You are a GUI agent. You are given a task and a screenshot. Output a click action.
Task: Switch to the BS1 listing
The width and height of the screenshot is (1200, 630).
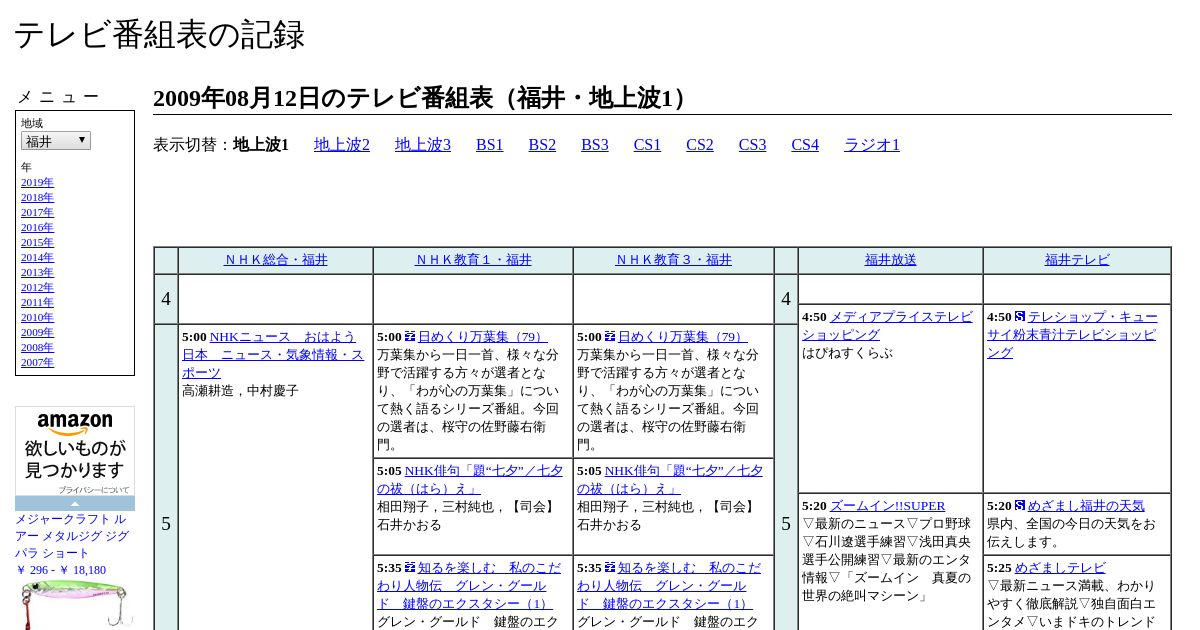coord(490,145)
